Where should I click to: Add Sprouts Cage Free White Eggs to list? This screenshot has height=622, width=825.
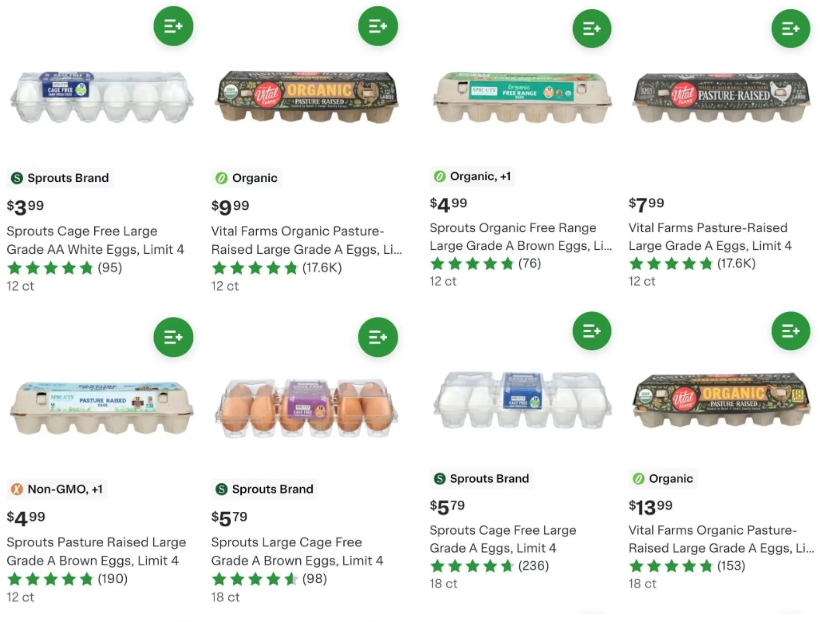[x=173, y=26]
